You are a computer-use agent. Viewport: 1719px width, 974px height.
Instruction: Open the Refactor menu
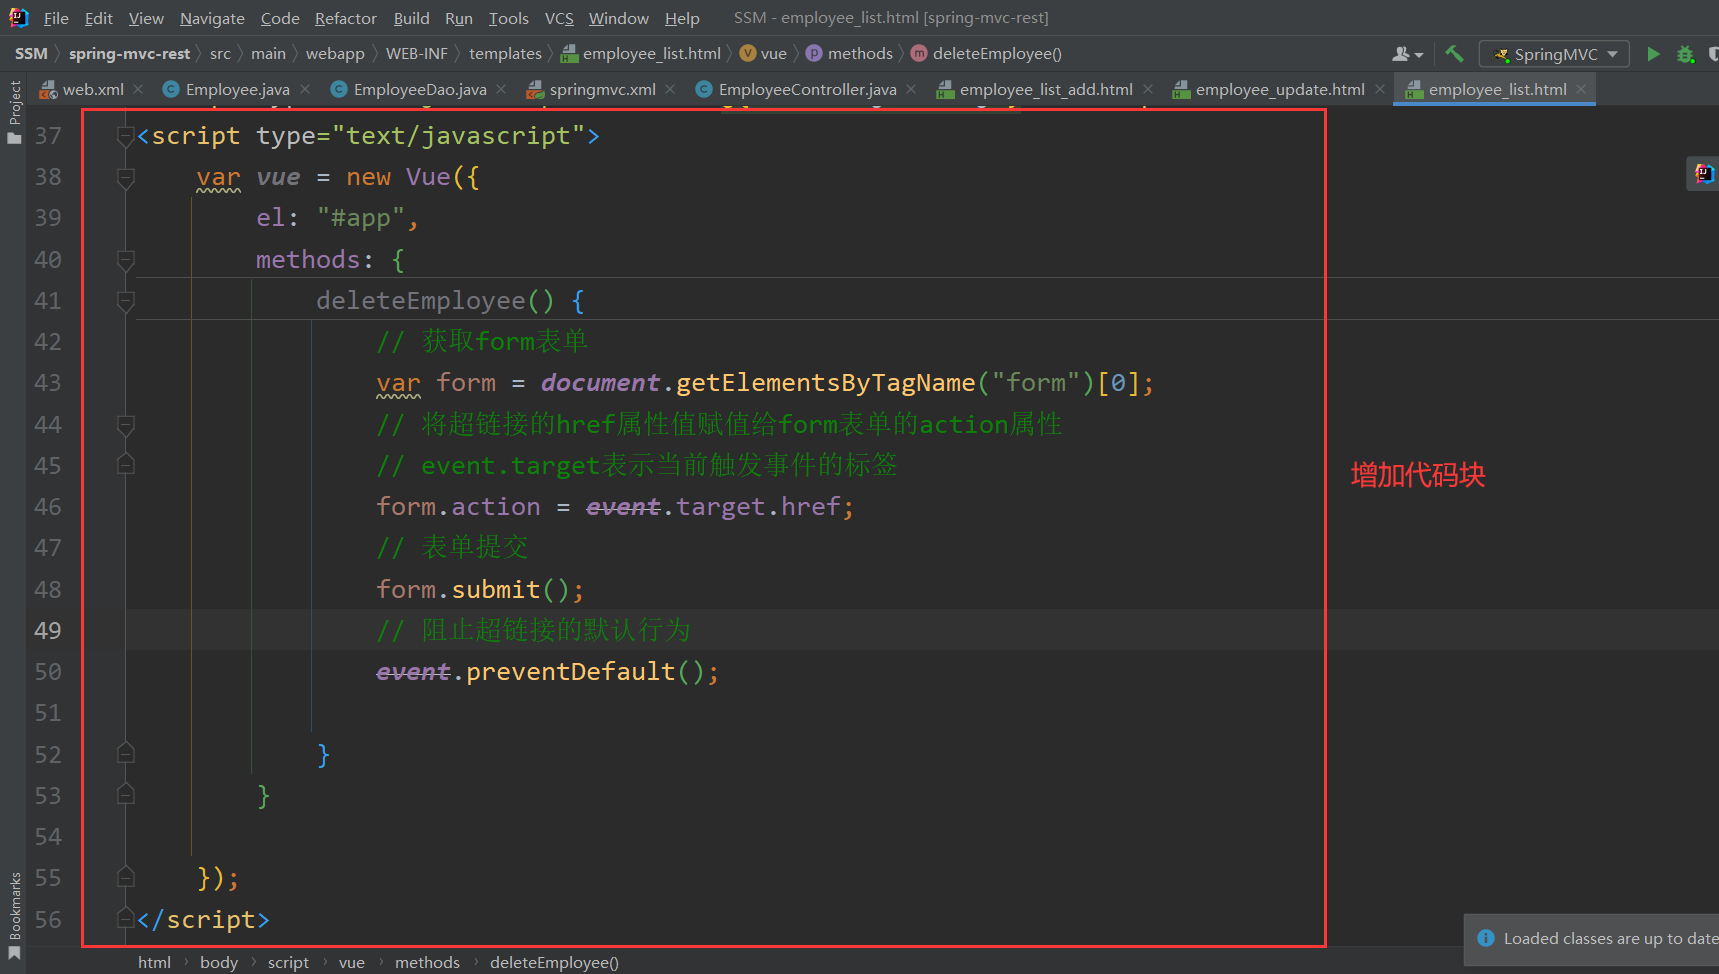tap(345, 18)
